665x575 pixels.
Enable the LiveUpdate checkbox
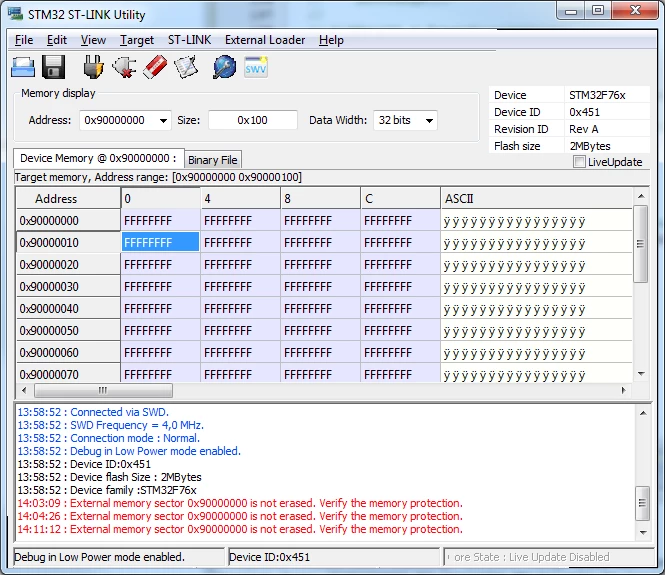(579, 162)
